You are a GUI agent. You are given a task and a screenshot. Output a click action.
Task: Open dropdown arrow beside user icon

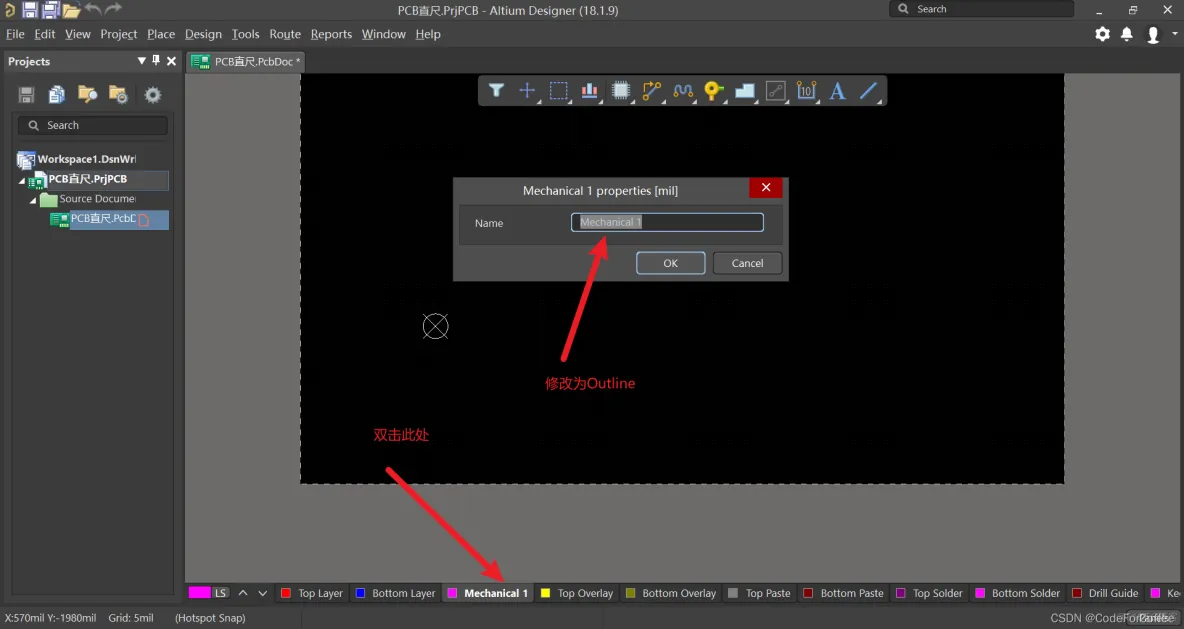point(1174,34)
